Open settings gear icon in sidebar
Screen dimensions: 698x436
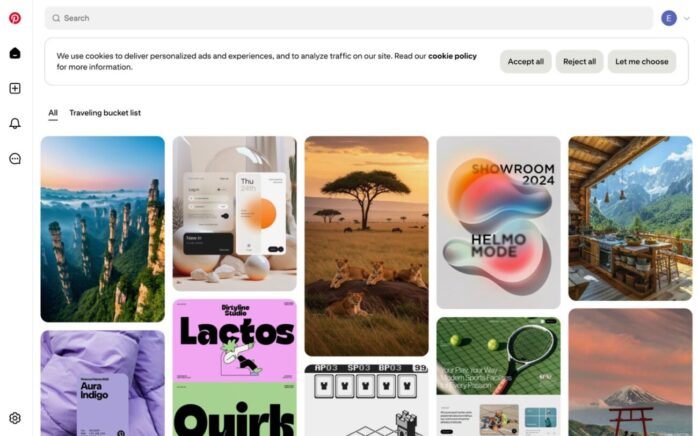(x=15, y=418)
